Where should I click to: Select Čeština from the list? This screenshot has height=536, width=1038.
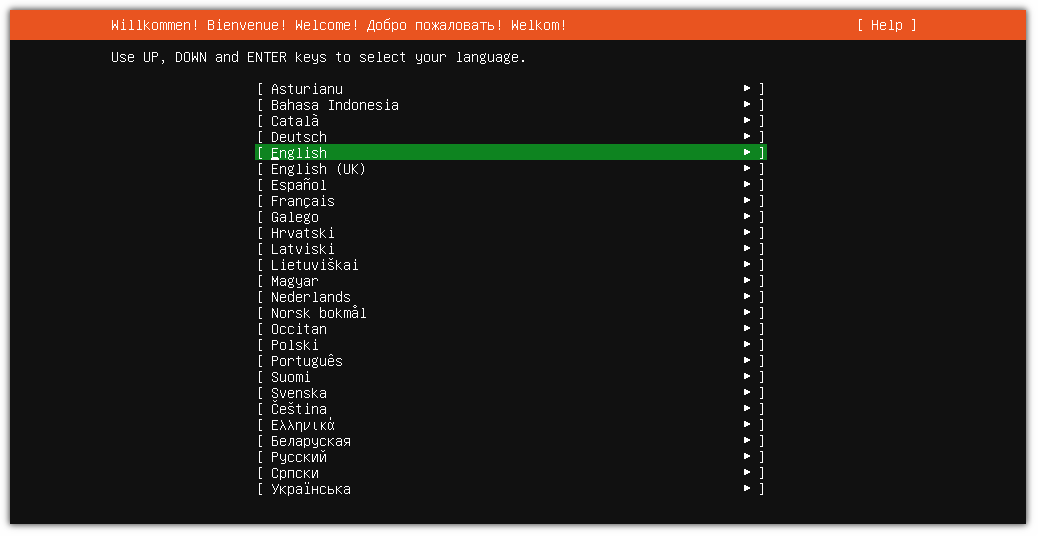tap(510, 409)
